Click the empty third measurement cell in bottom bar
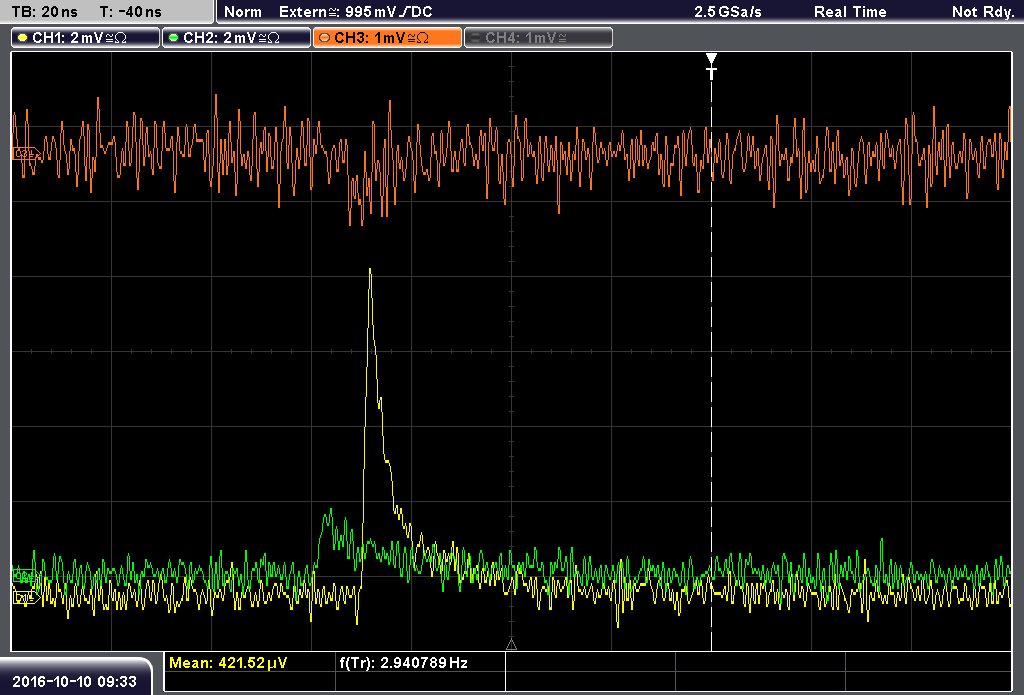The width and height of the screenshot is (1024, 695). (590, 663)
